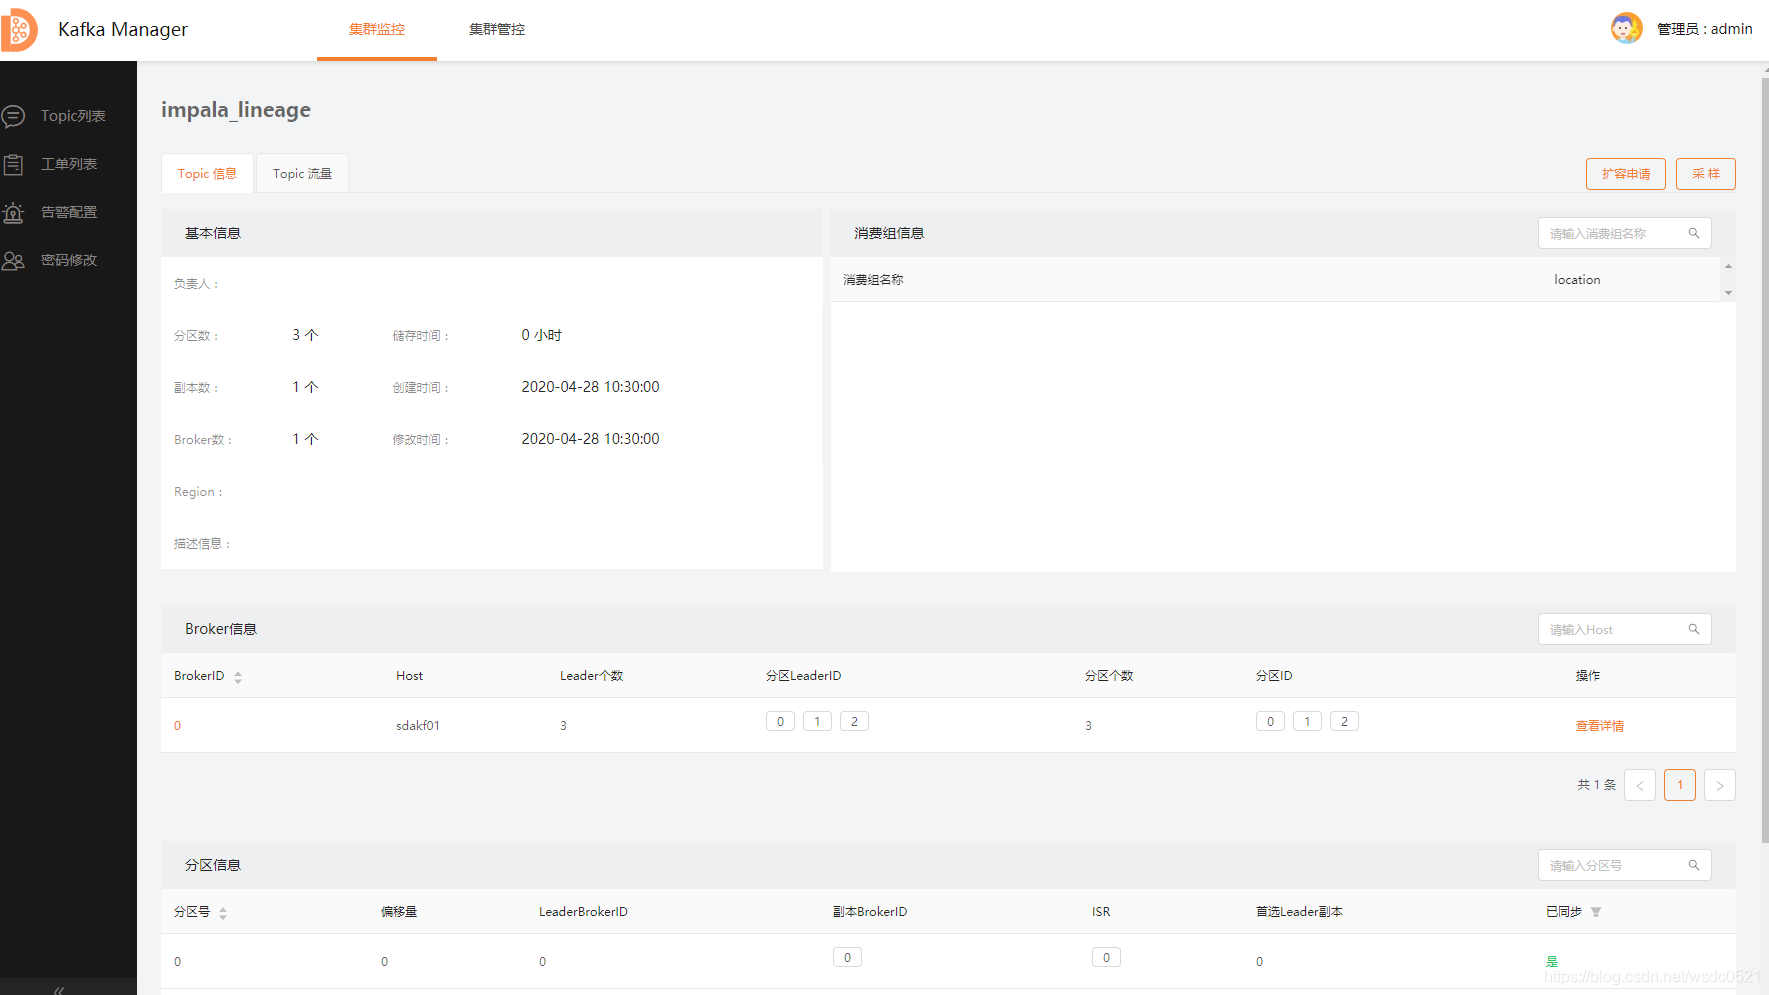Click the 3 个 partition count value

(x=305, y=335)
